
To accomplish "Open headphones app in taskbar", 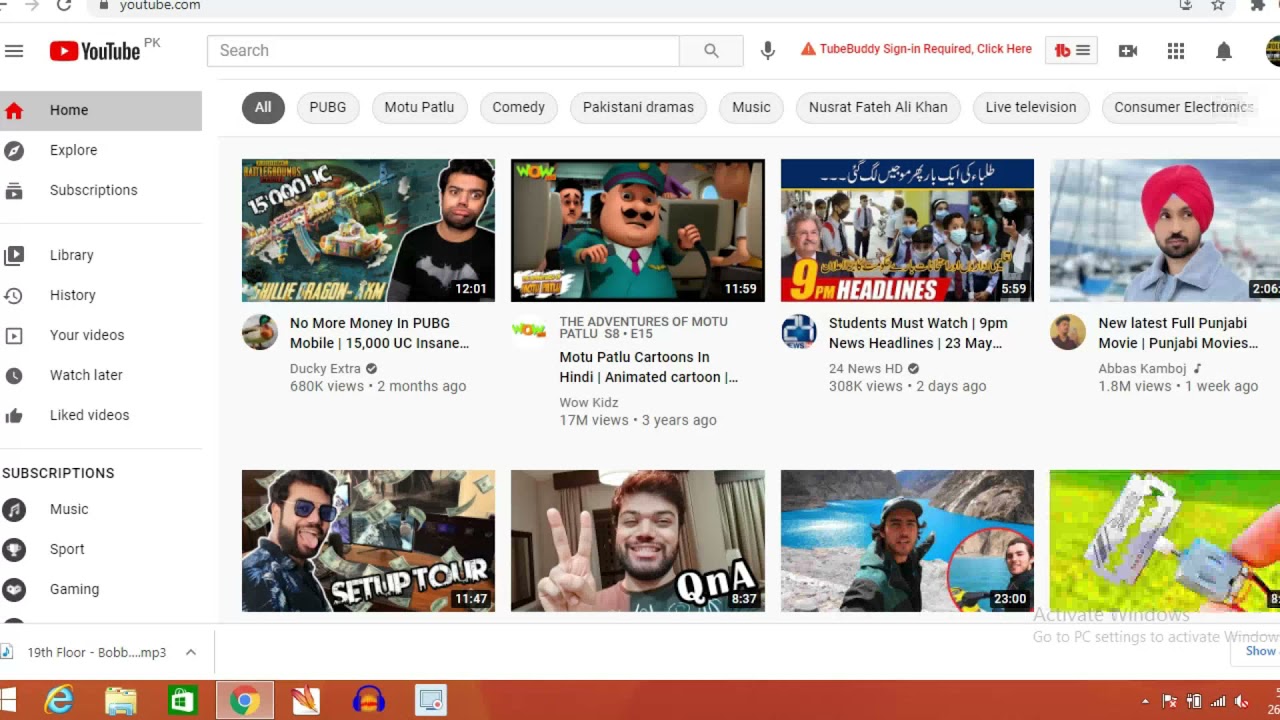I will (369, 700).
